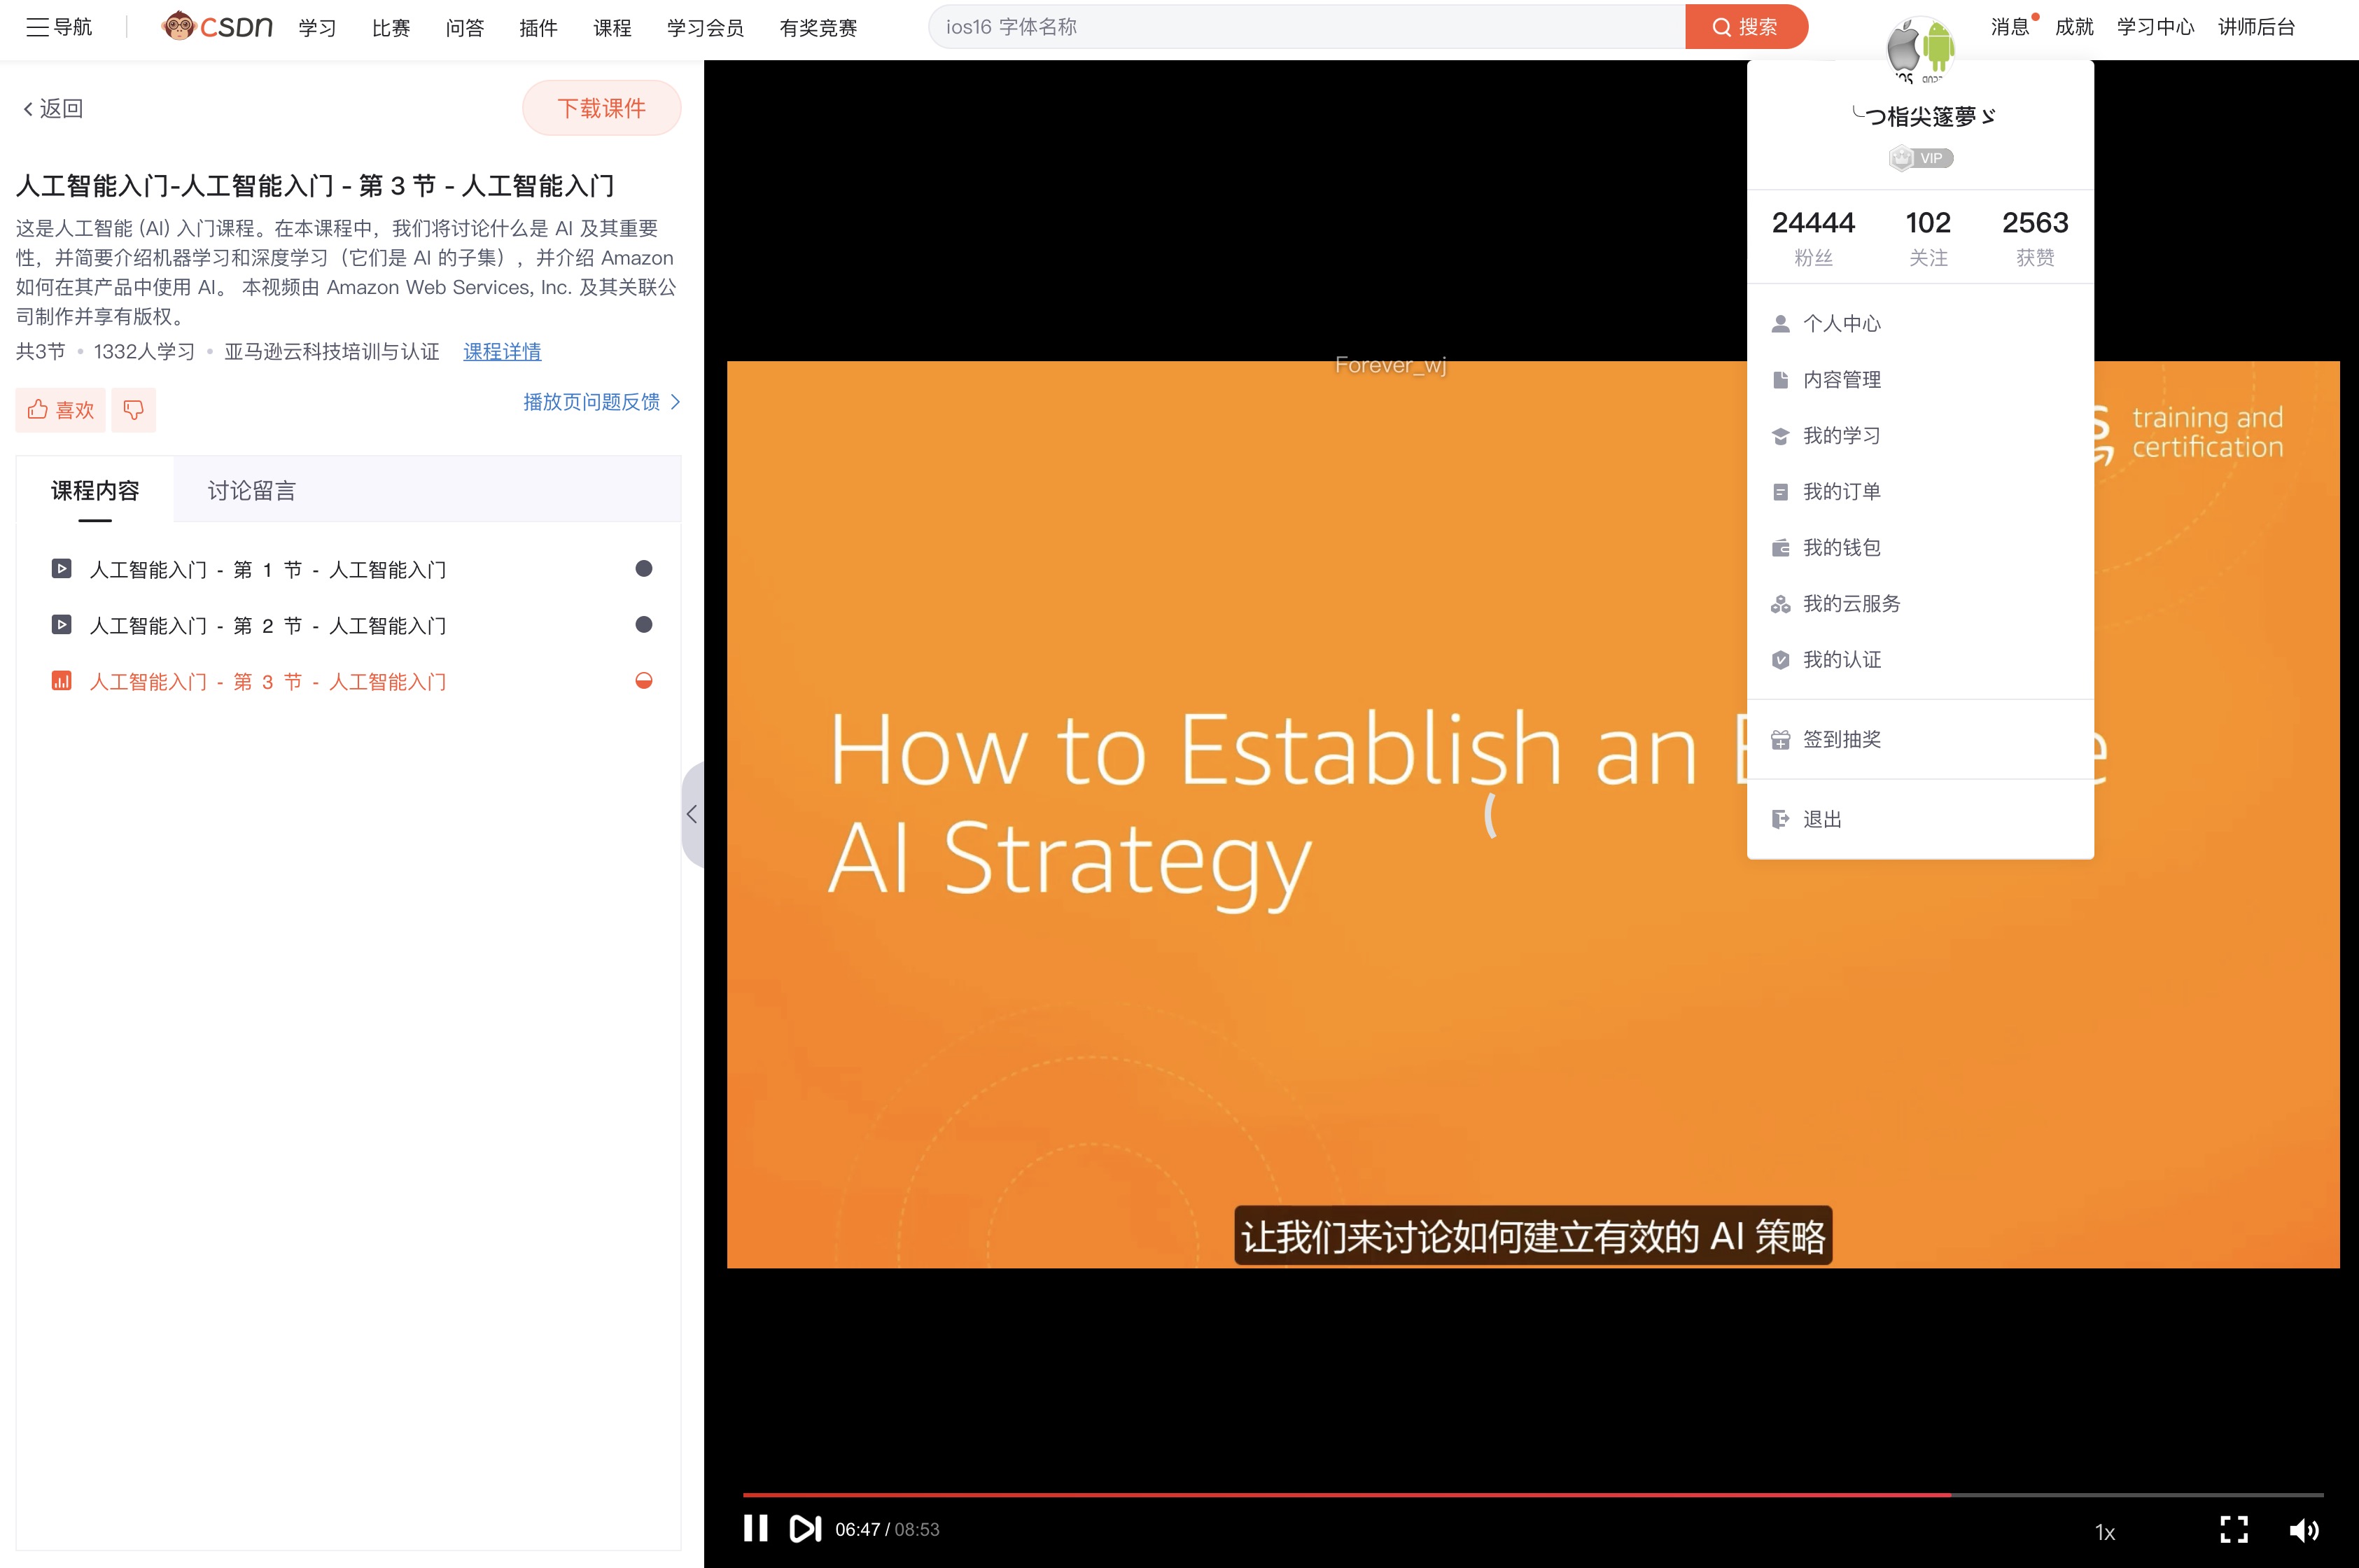Download courseware via 下载课件
2359x1568 pixels.
601,108
